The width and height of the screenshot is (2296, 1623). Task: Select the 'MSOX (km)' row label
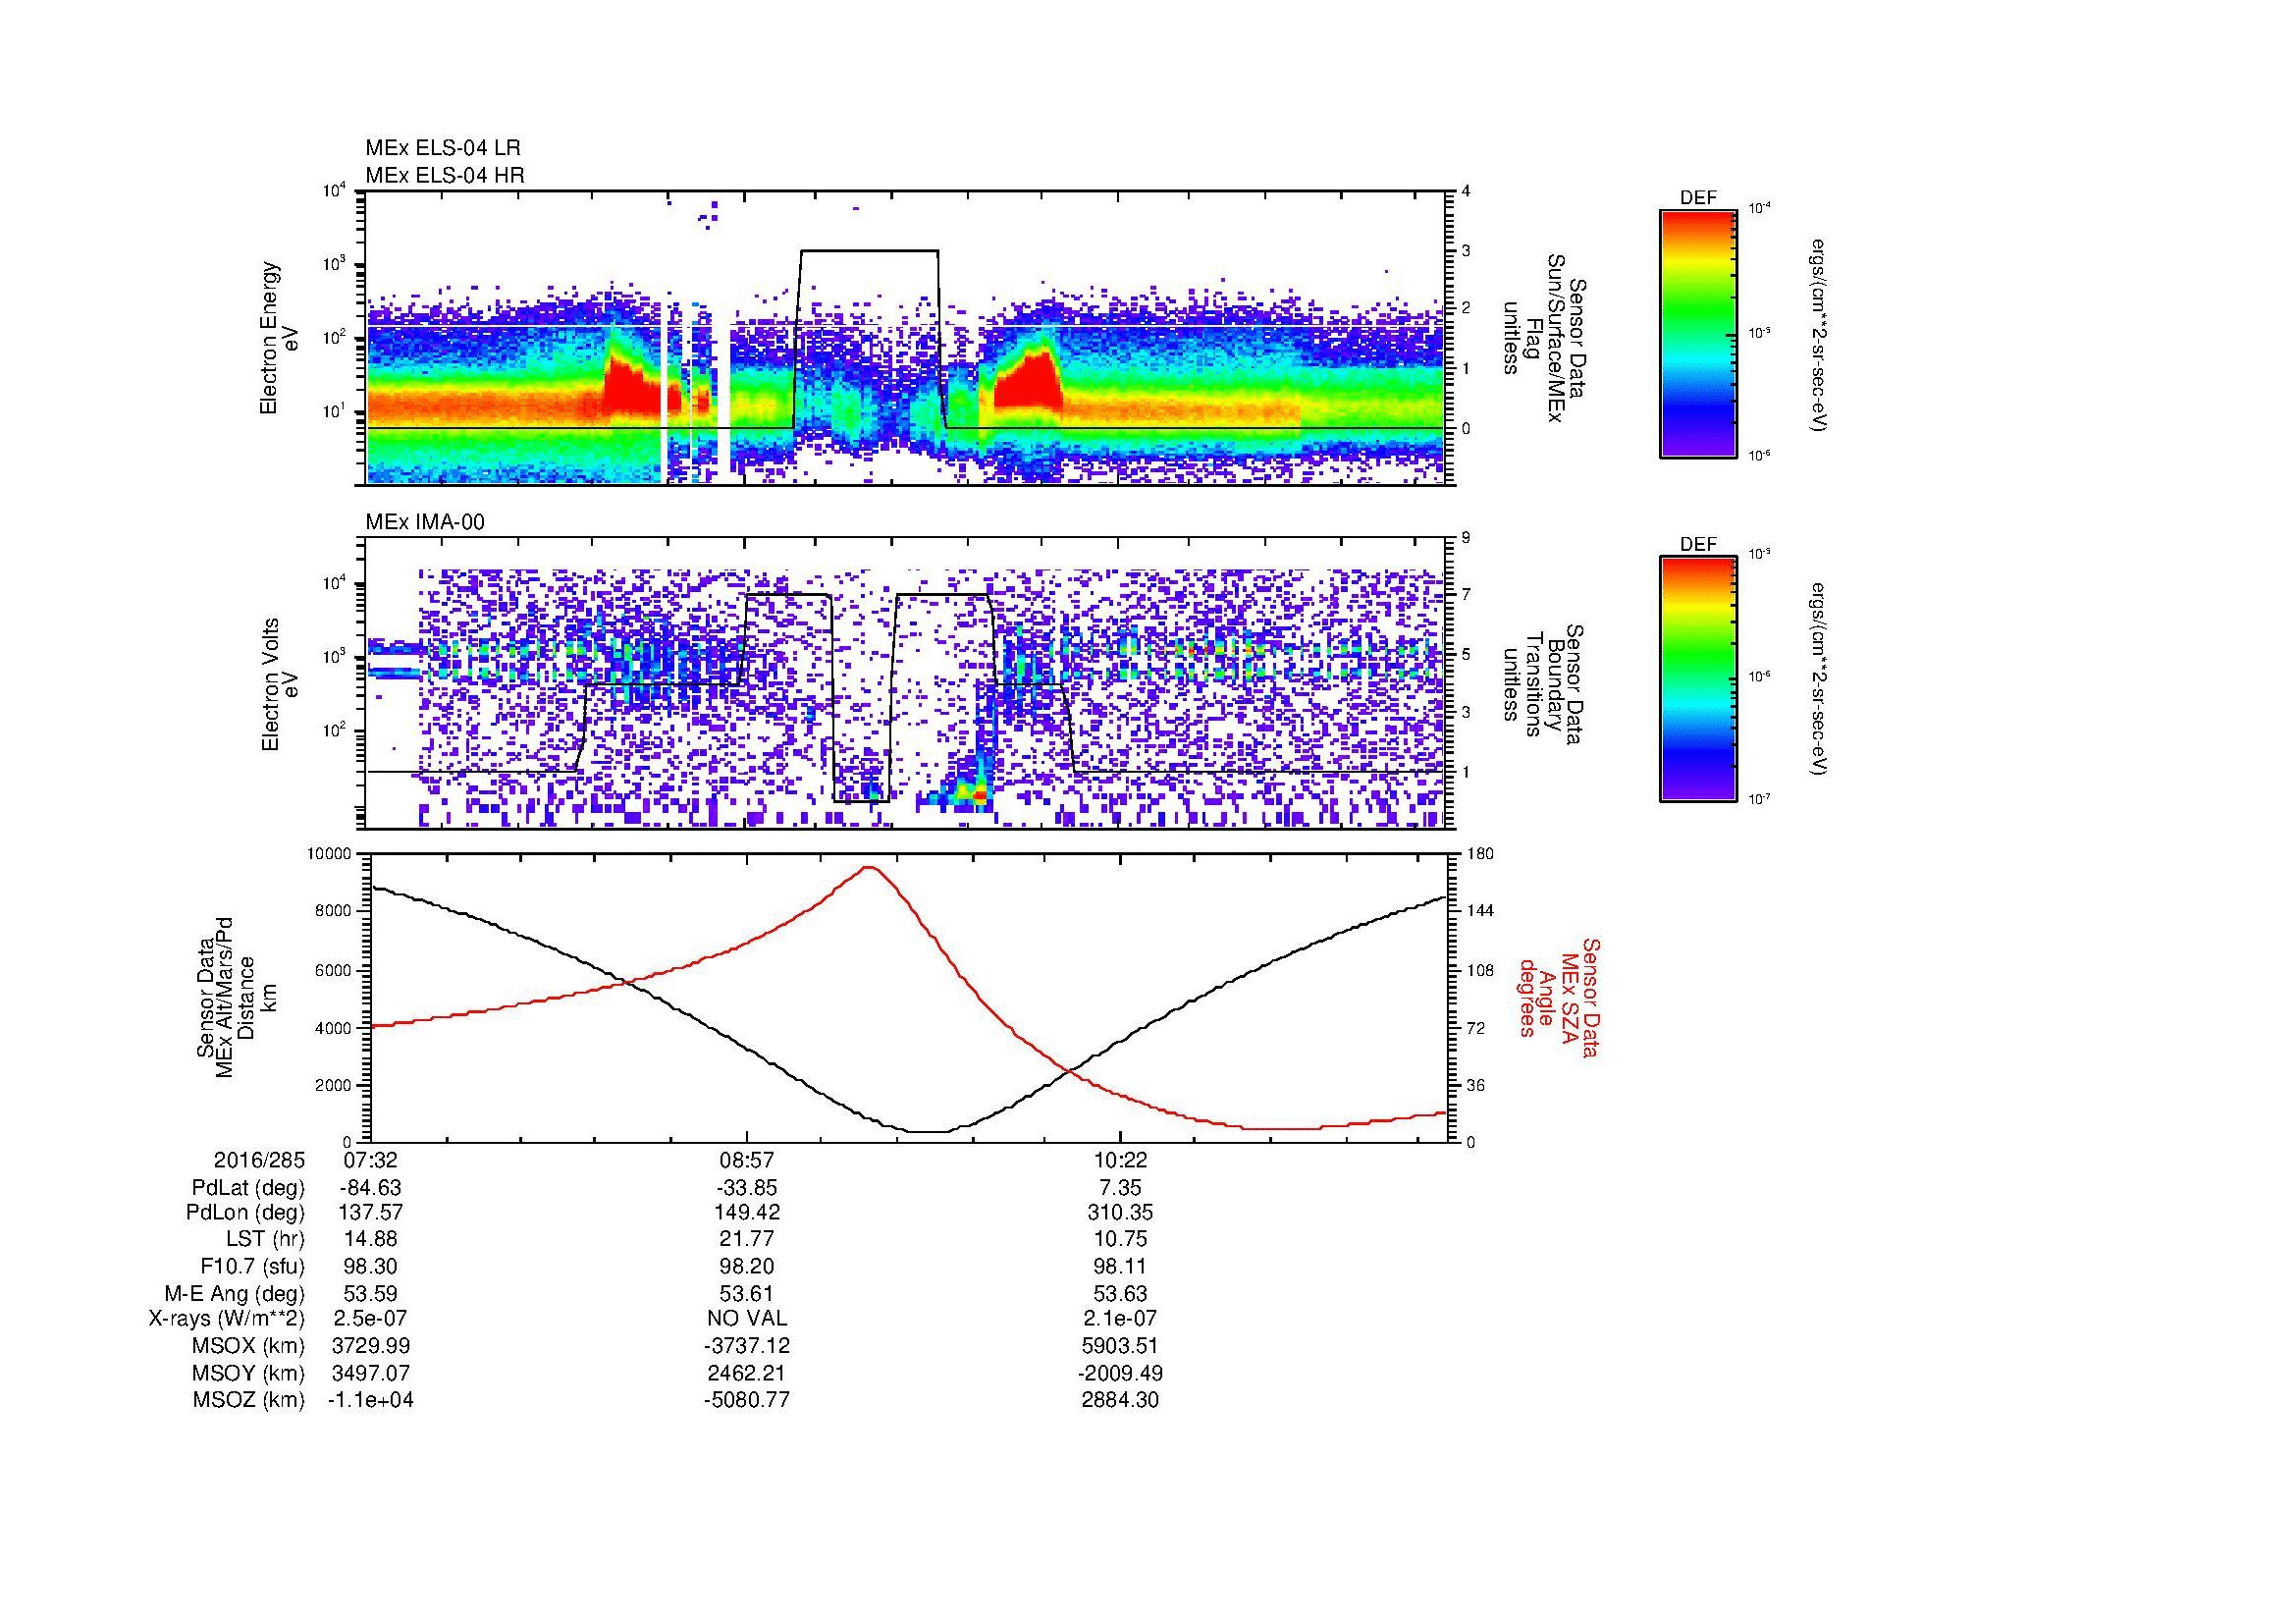pos(248,1346)
